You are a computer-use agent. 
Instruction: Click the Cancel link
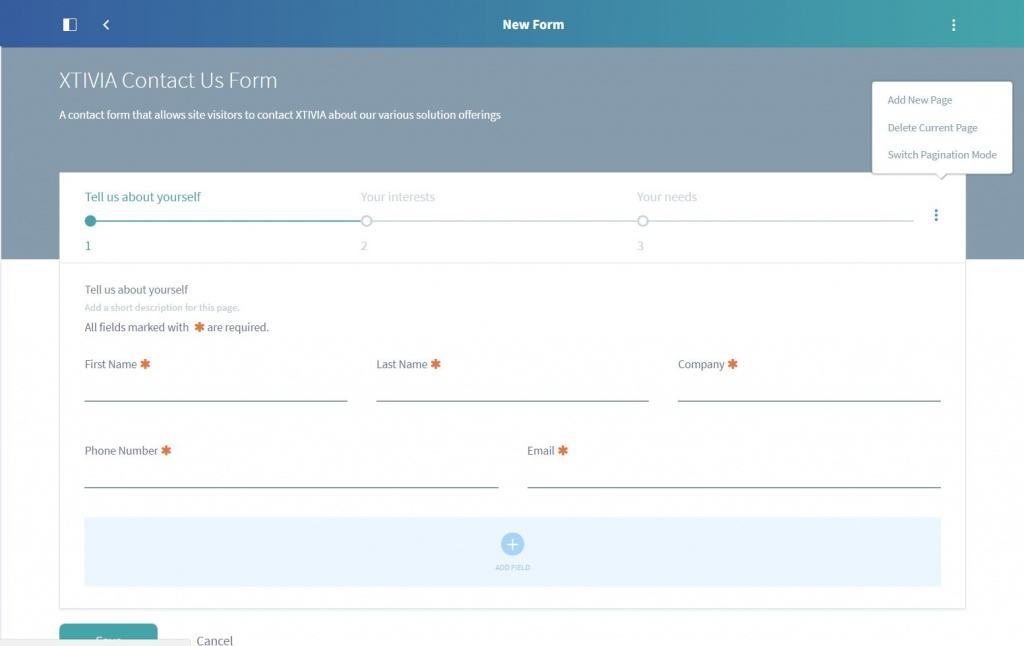click(214, 640)
